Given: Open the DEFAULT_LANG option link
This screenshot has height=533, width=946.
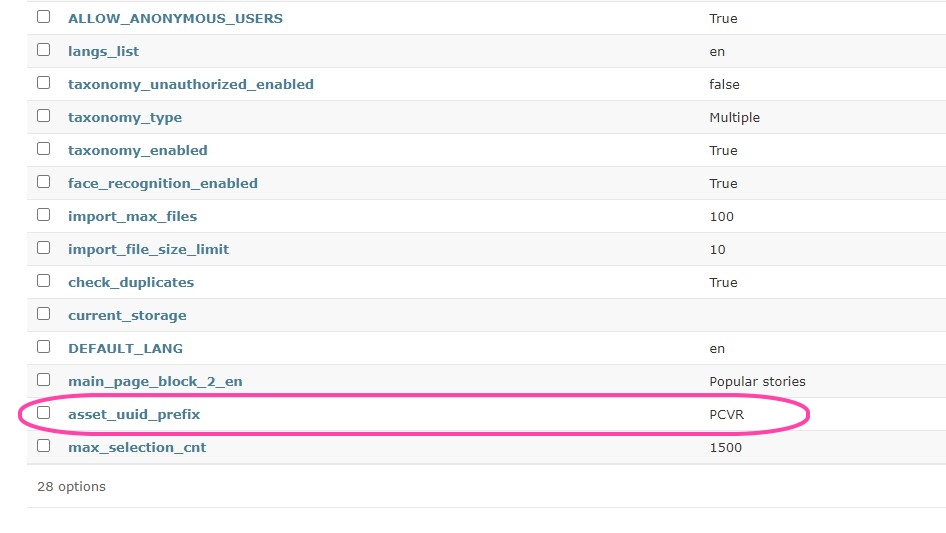Looking at the screenshot, I should (x=125, y=349).
